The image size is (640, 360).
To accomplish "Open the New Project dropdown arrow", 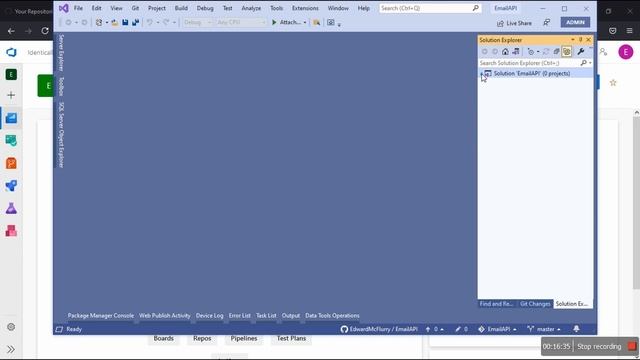I will pyautogui.click(x=107, y=23).
